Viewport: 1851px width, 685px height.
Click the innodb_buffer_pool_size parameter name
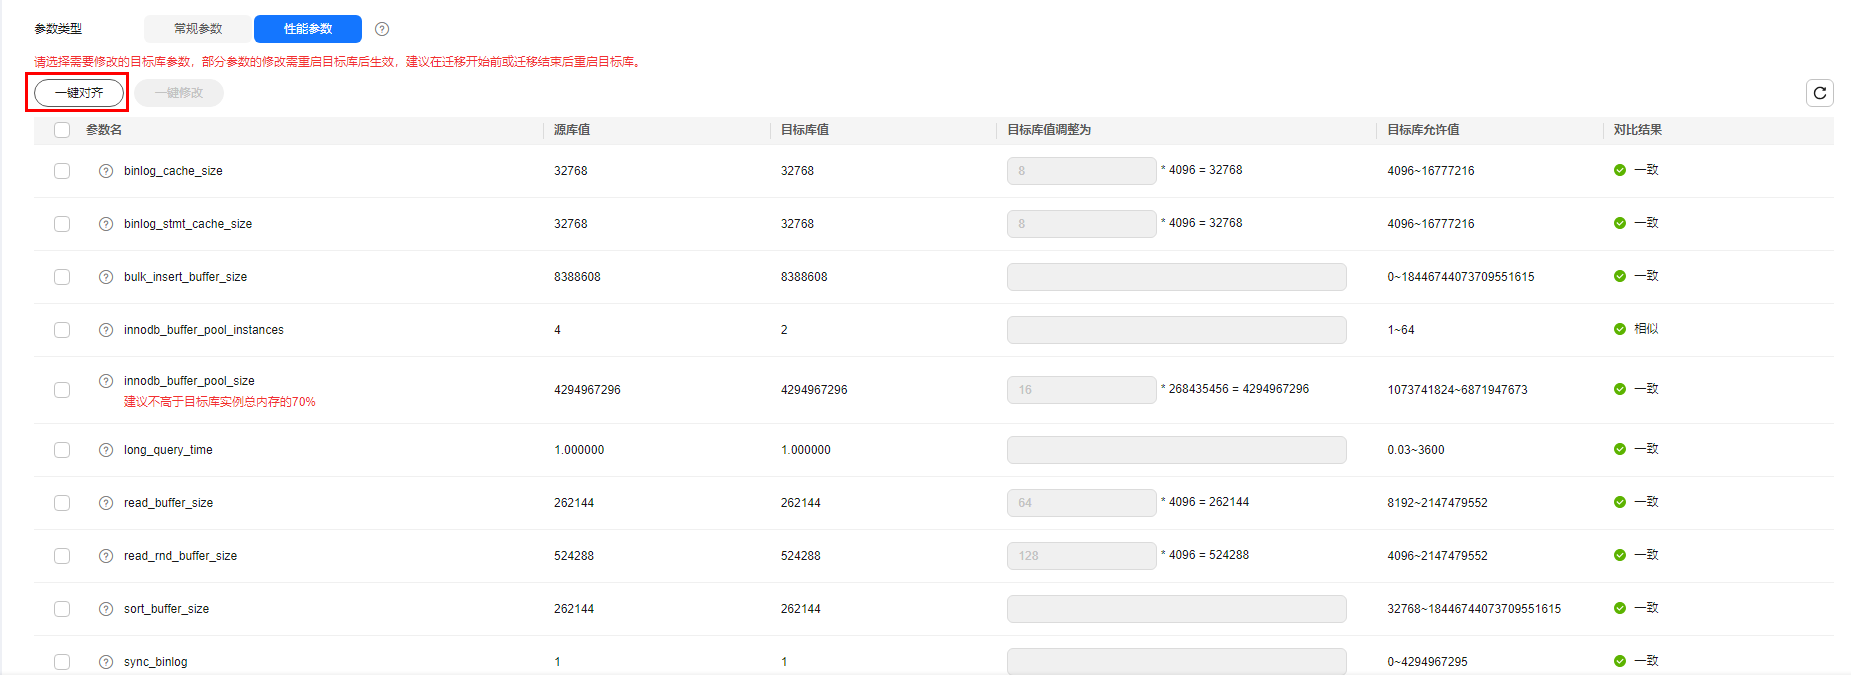(x=189, y=381)
